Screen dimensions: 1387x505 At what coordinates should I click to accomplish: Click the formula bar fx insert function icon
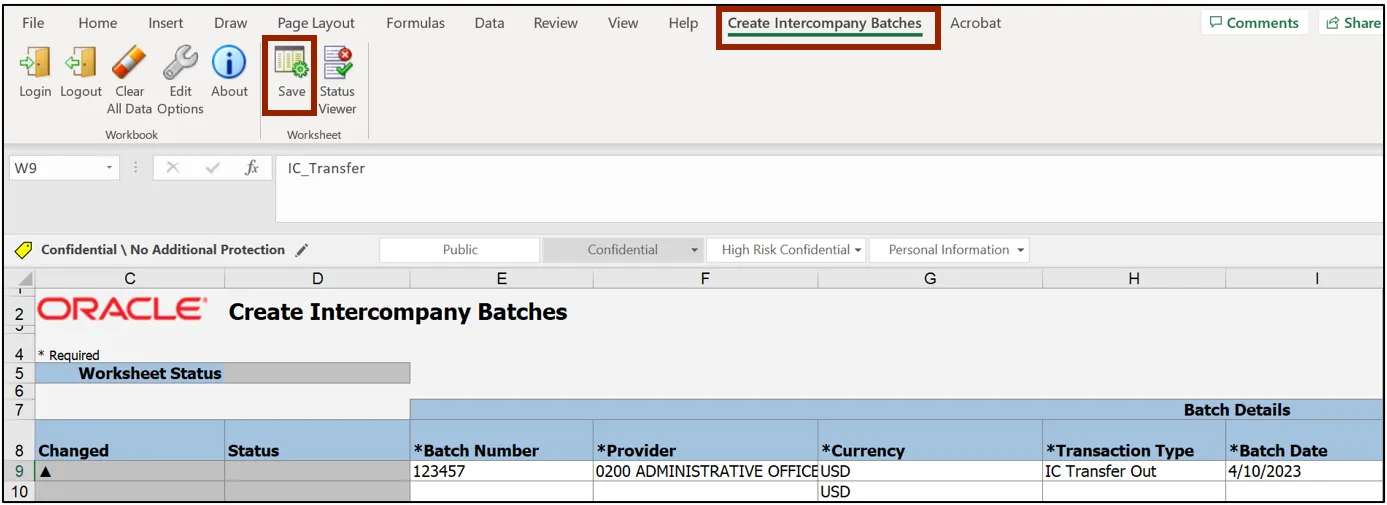tap(252, 168)
